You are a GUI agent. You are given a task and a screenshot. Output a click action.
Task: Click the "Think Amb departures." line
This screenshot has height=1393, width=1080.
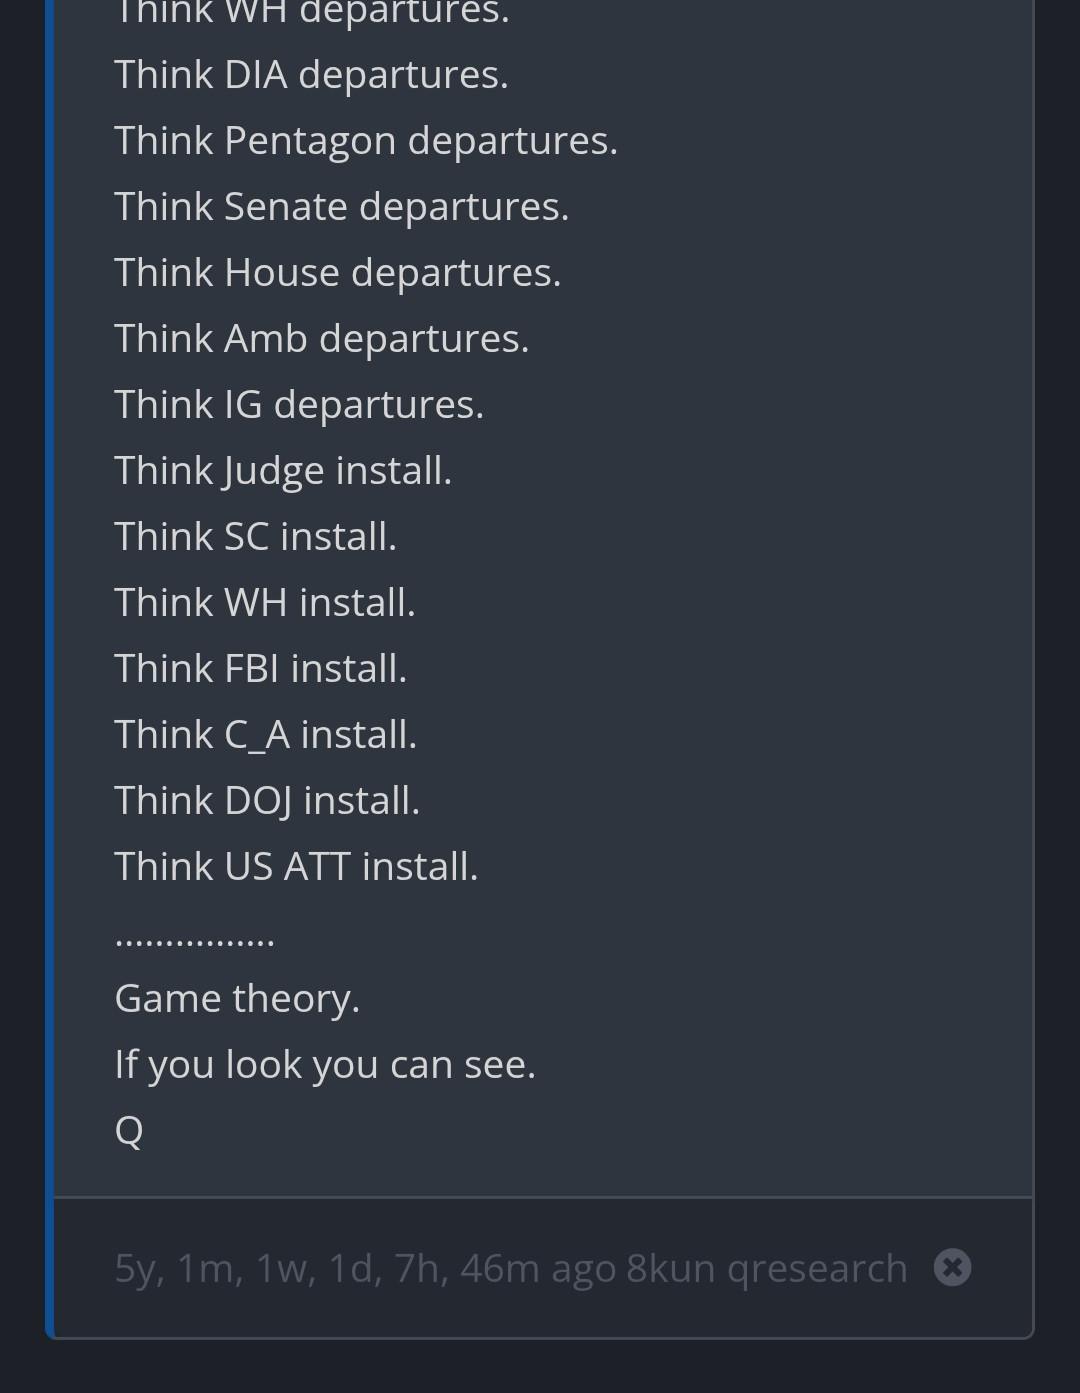[x=321, y=339]
